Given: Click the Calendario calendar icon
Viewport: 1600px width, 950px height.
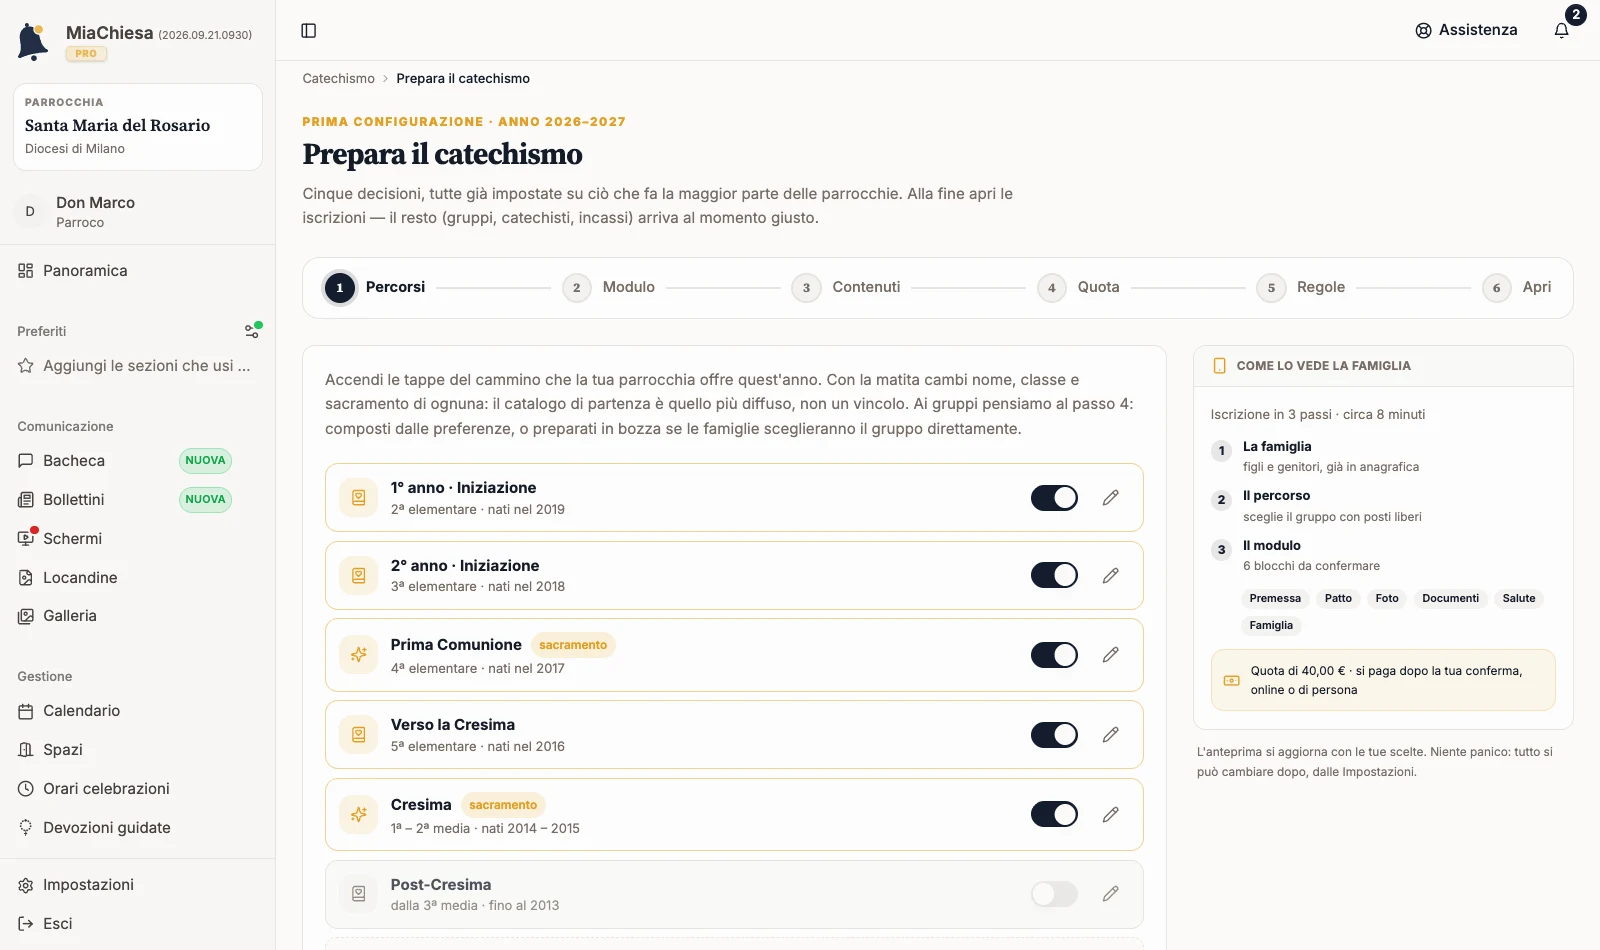Looking at the screenshot, I should pos(26,711).
